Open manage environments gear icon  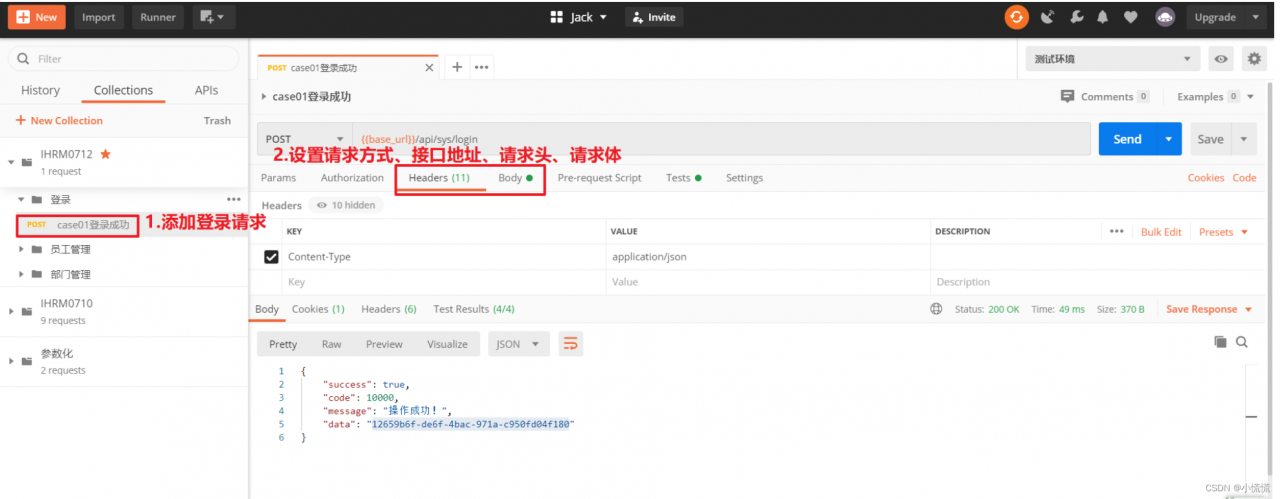coord(1254,59)
